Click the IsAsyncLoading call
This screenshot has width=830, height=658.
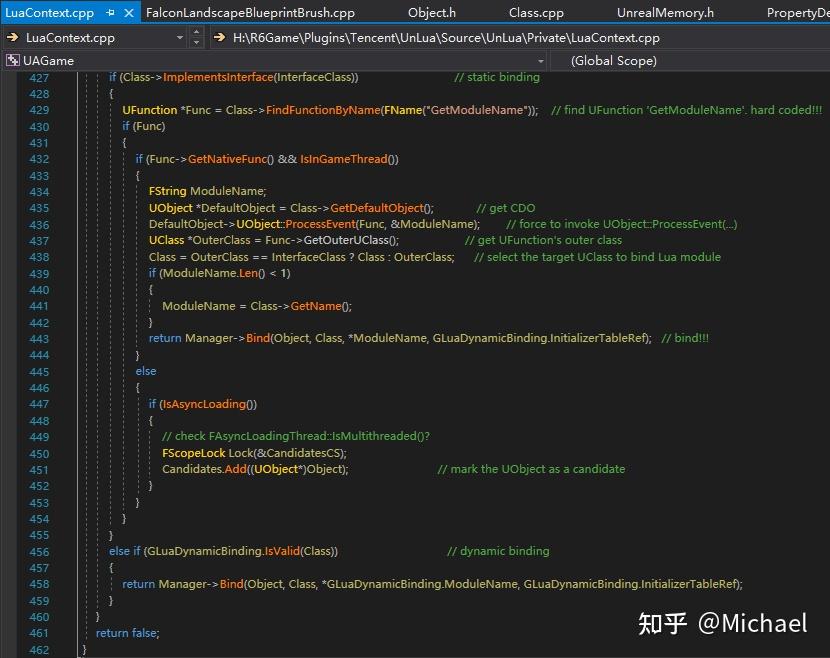204,404
